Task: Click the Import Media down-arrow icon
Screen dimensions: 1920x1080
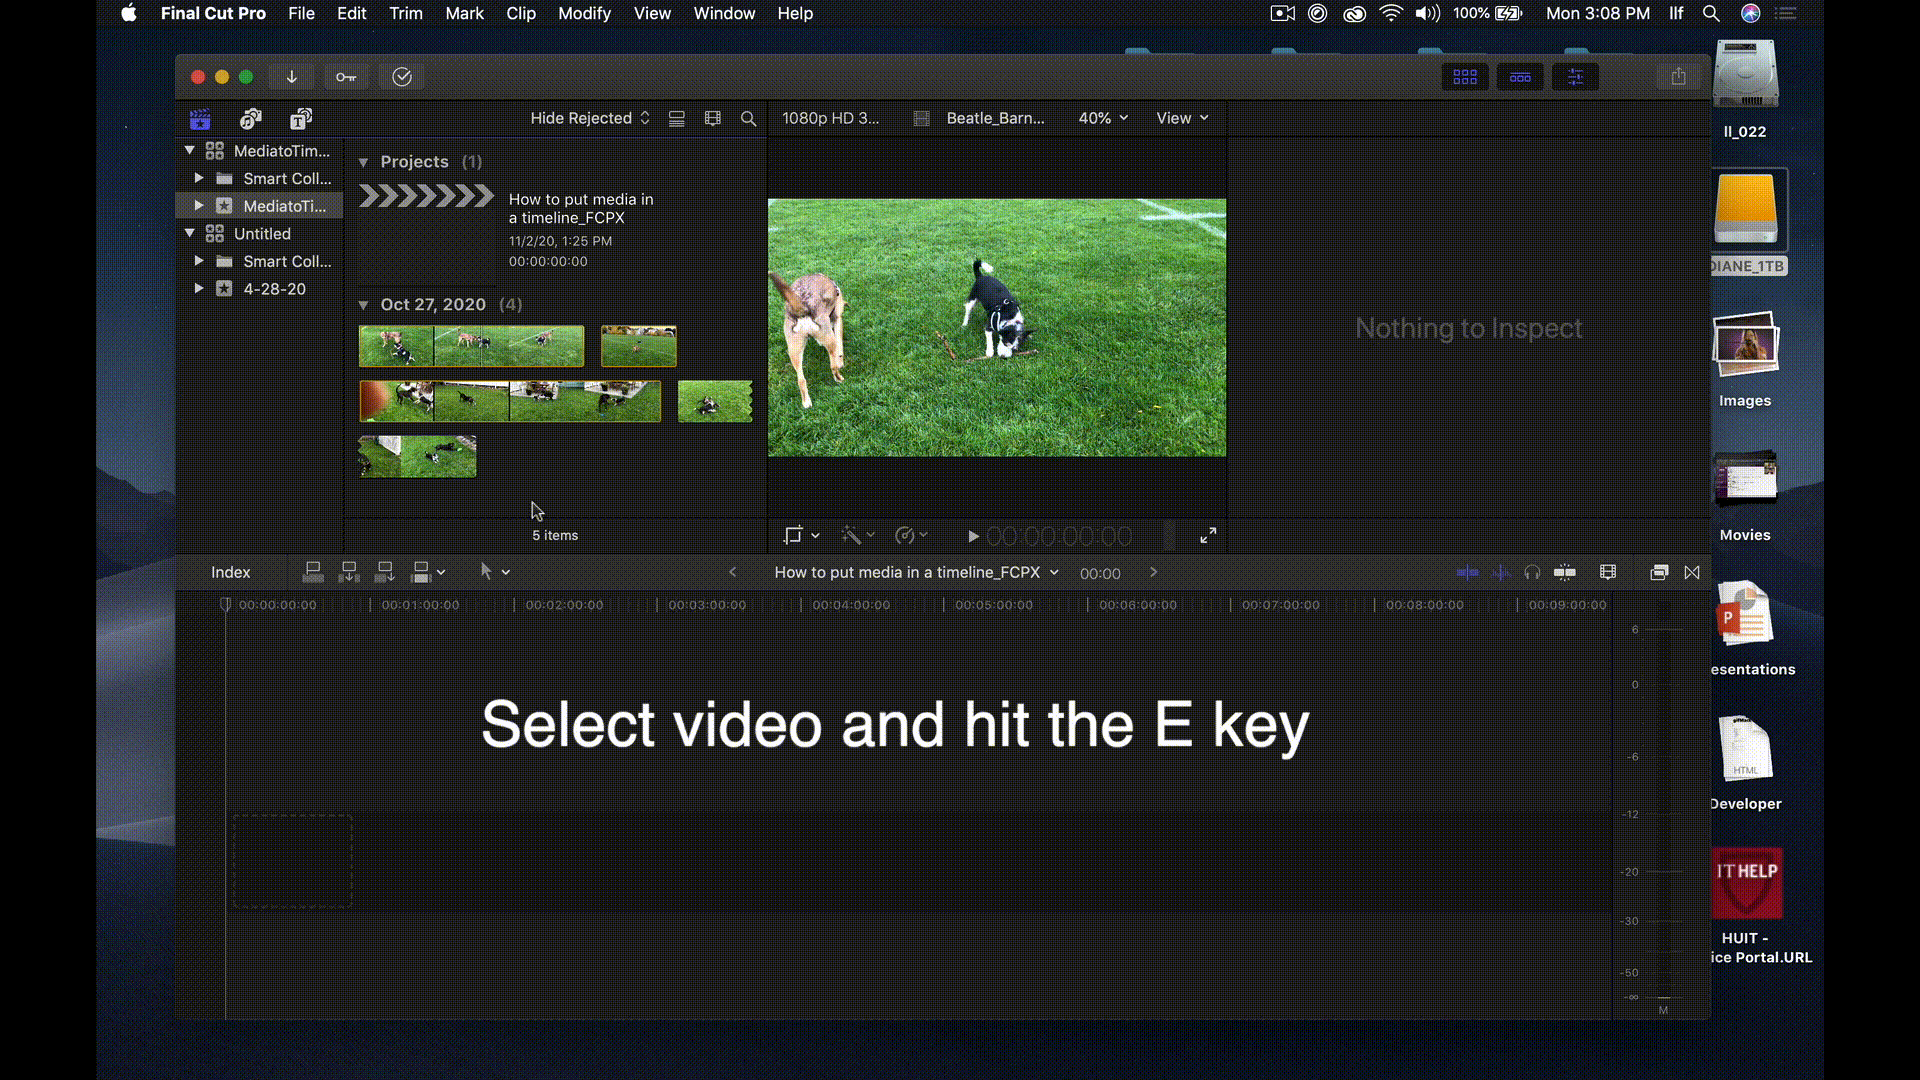Action: pos(291,77)
